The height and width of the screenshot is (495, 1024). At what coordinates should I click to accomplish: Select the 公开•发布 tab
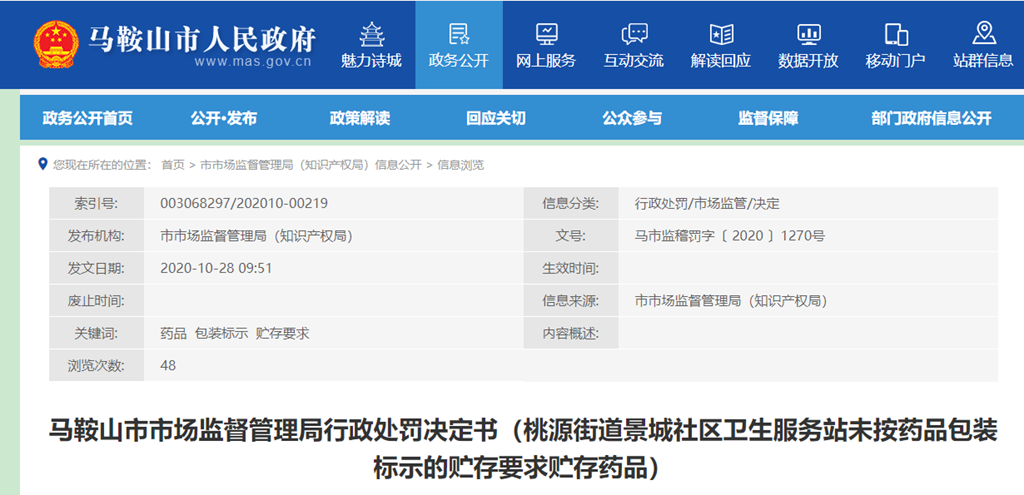click(x=224, y=118)
